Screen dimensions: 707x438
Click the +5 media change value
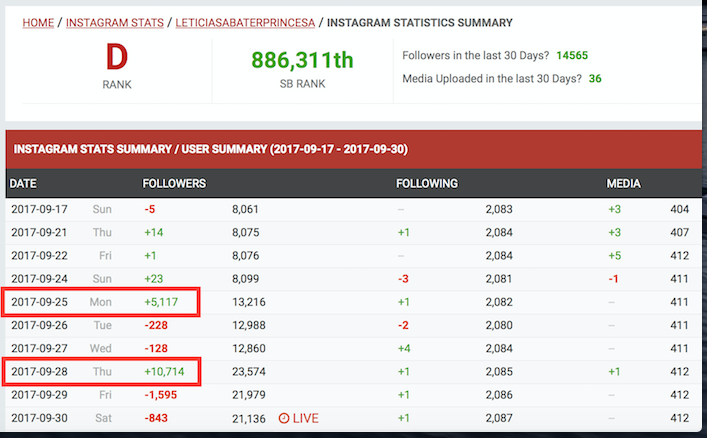click(615, 256)
